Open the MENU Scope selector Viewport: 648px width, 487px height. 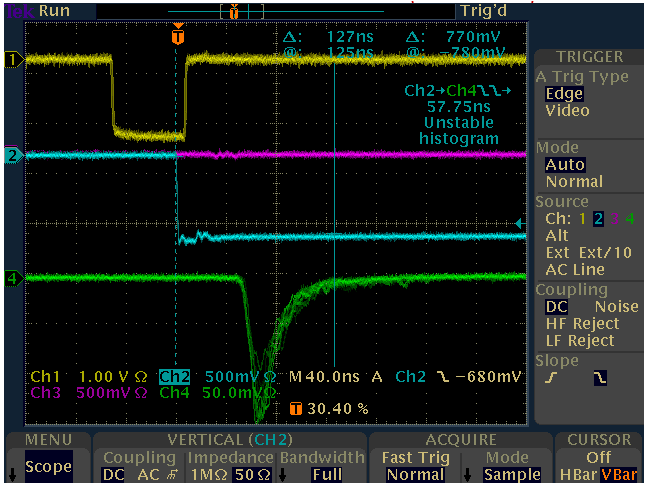click(48, 467)
